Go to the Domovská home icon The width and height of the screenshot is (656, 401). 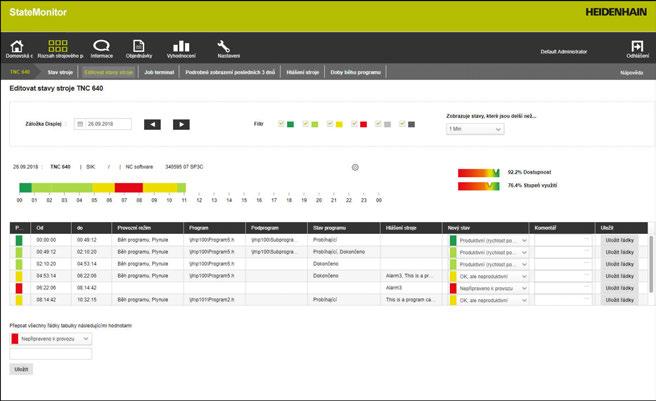click(x=17, y=46)
